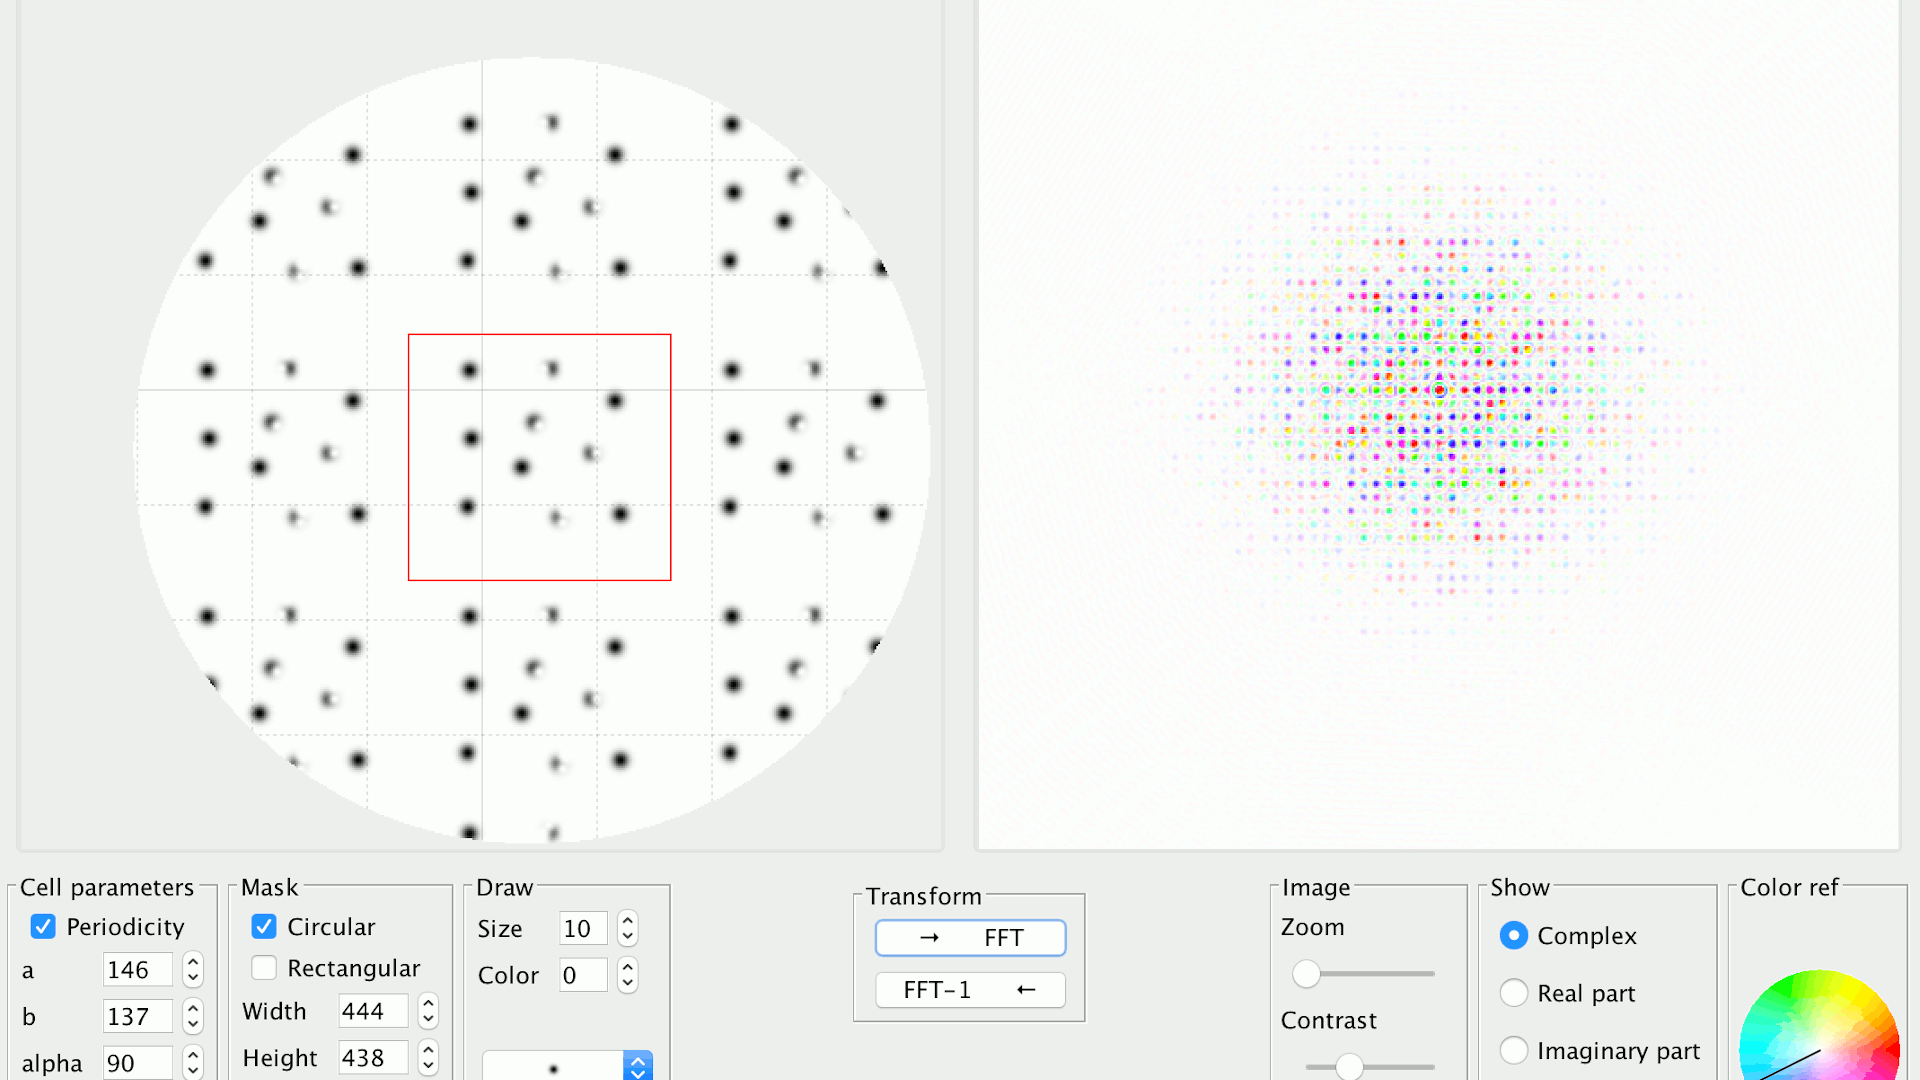Uncheck the Periodicity checkbox
Screen dimensions: 1920x1080
(43, 927)
